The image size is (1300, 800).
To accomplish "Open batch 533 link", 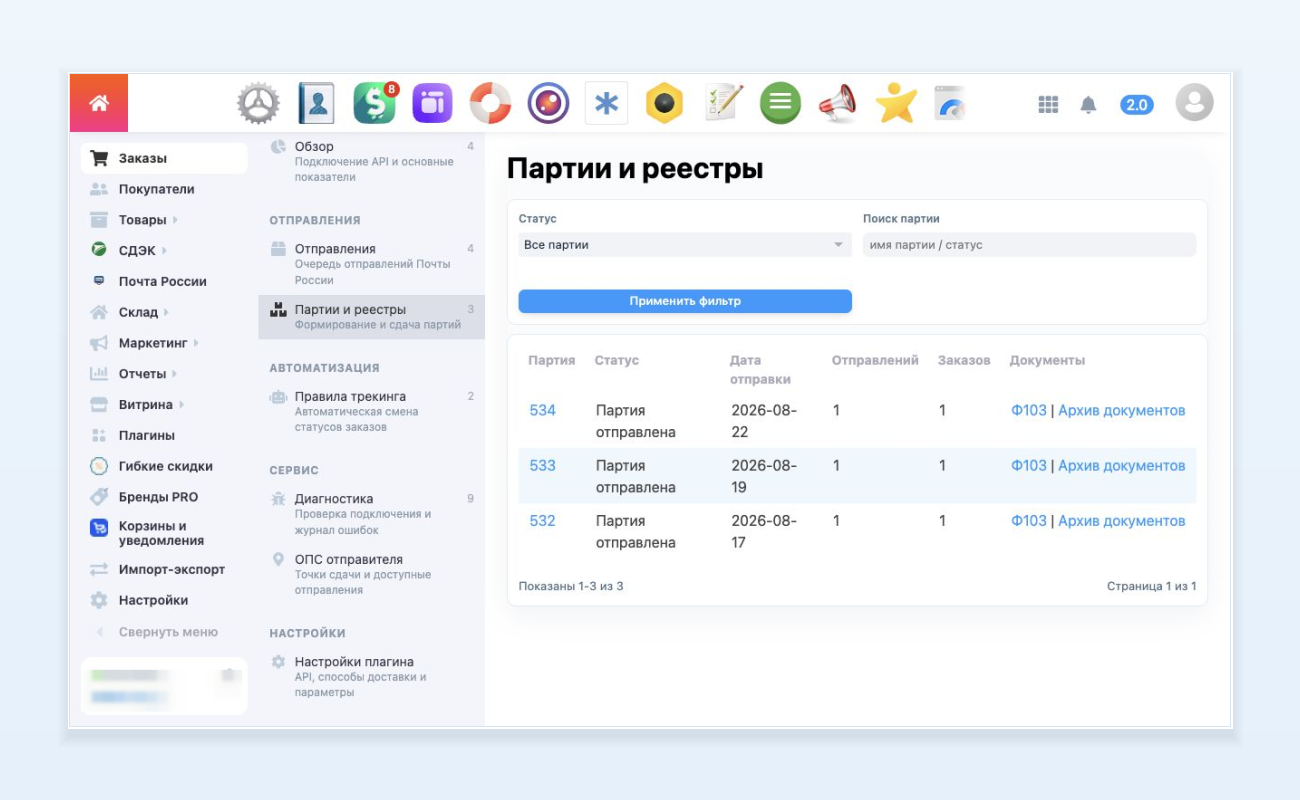I will tap(542, 466).
